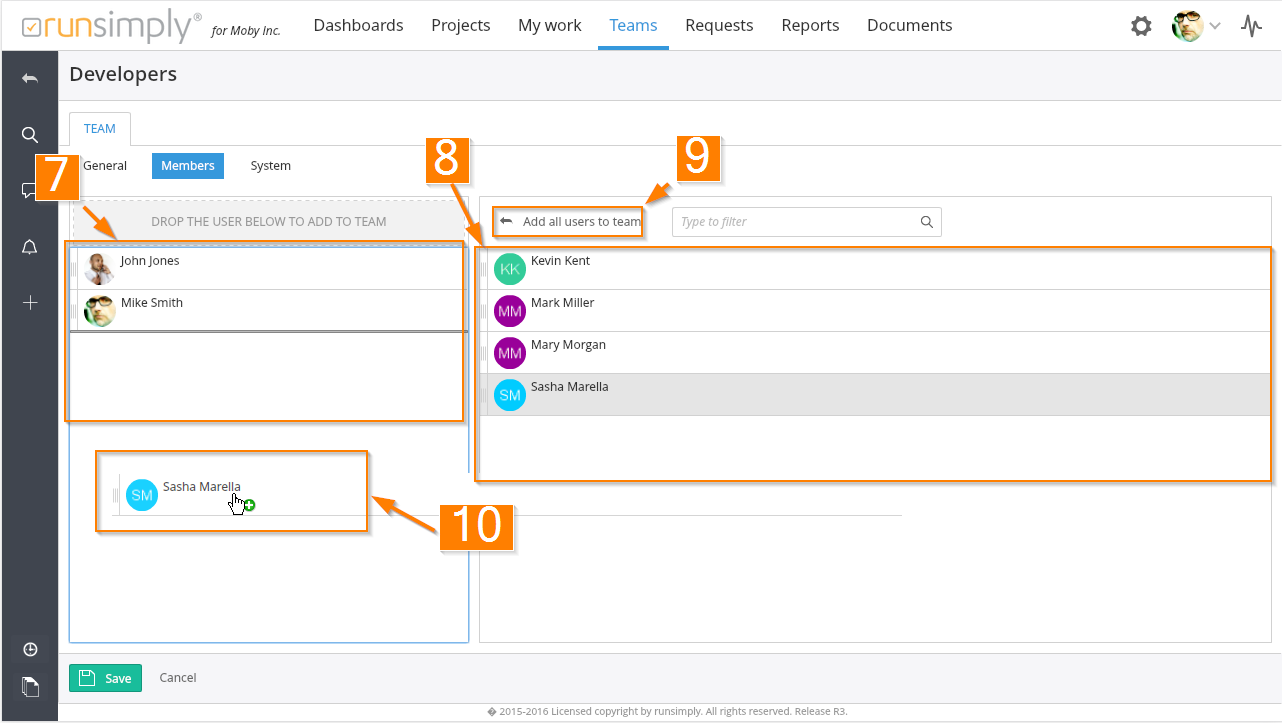Select the TEAM tab

click(100, 129)
